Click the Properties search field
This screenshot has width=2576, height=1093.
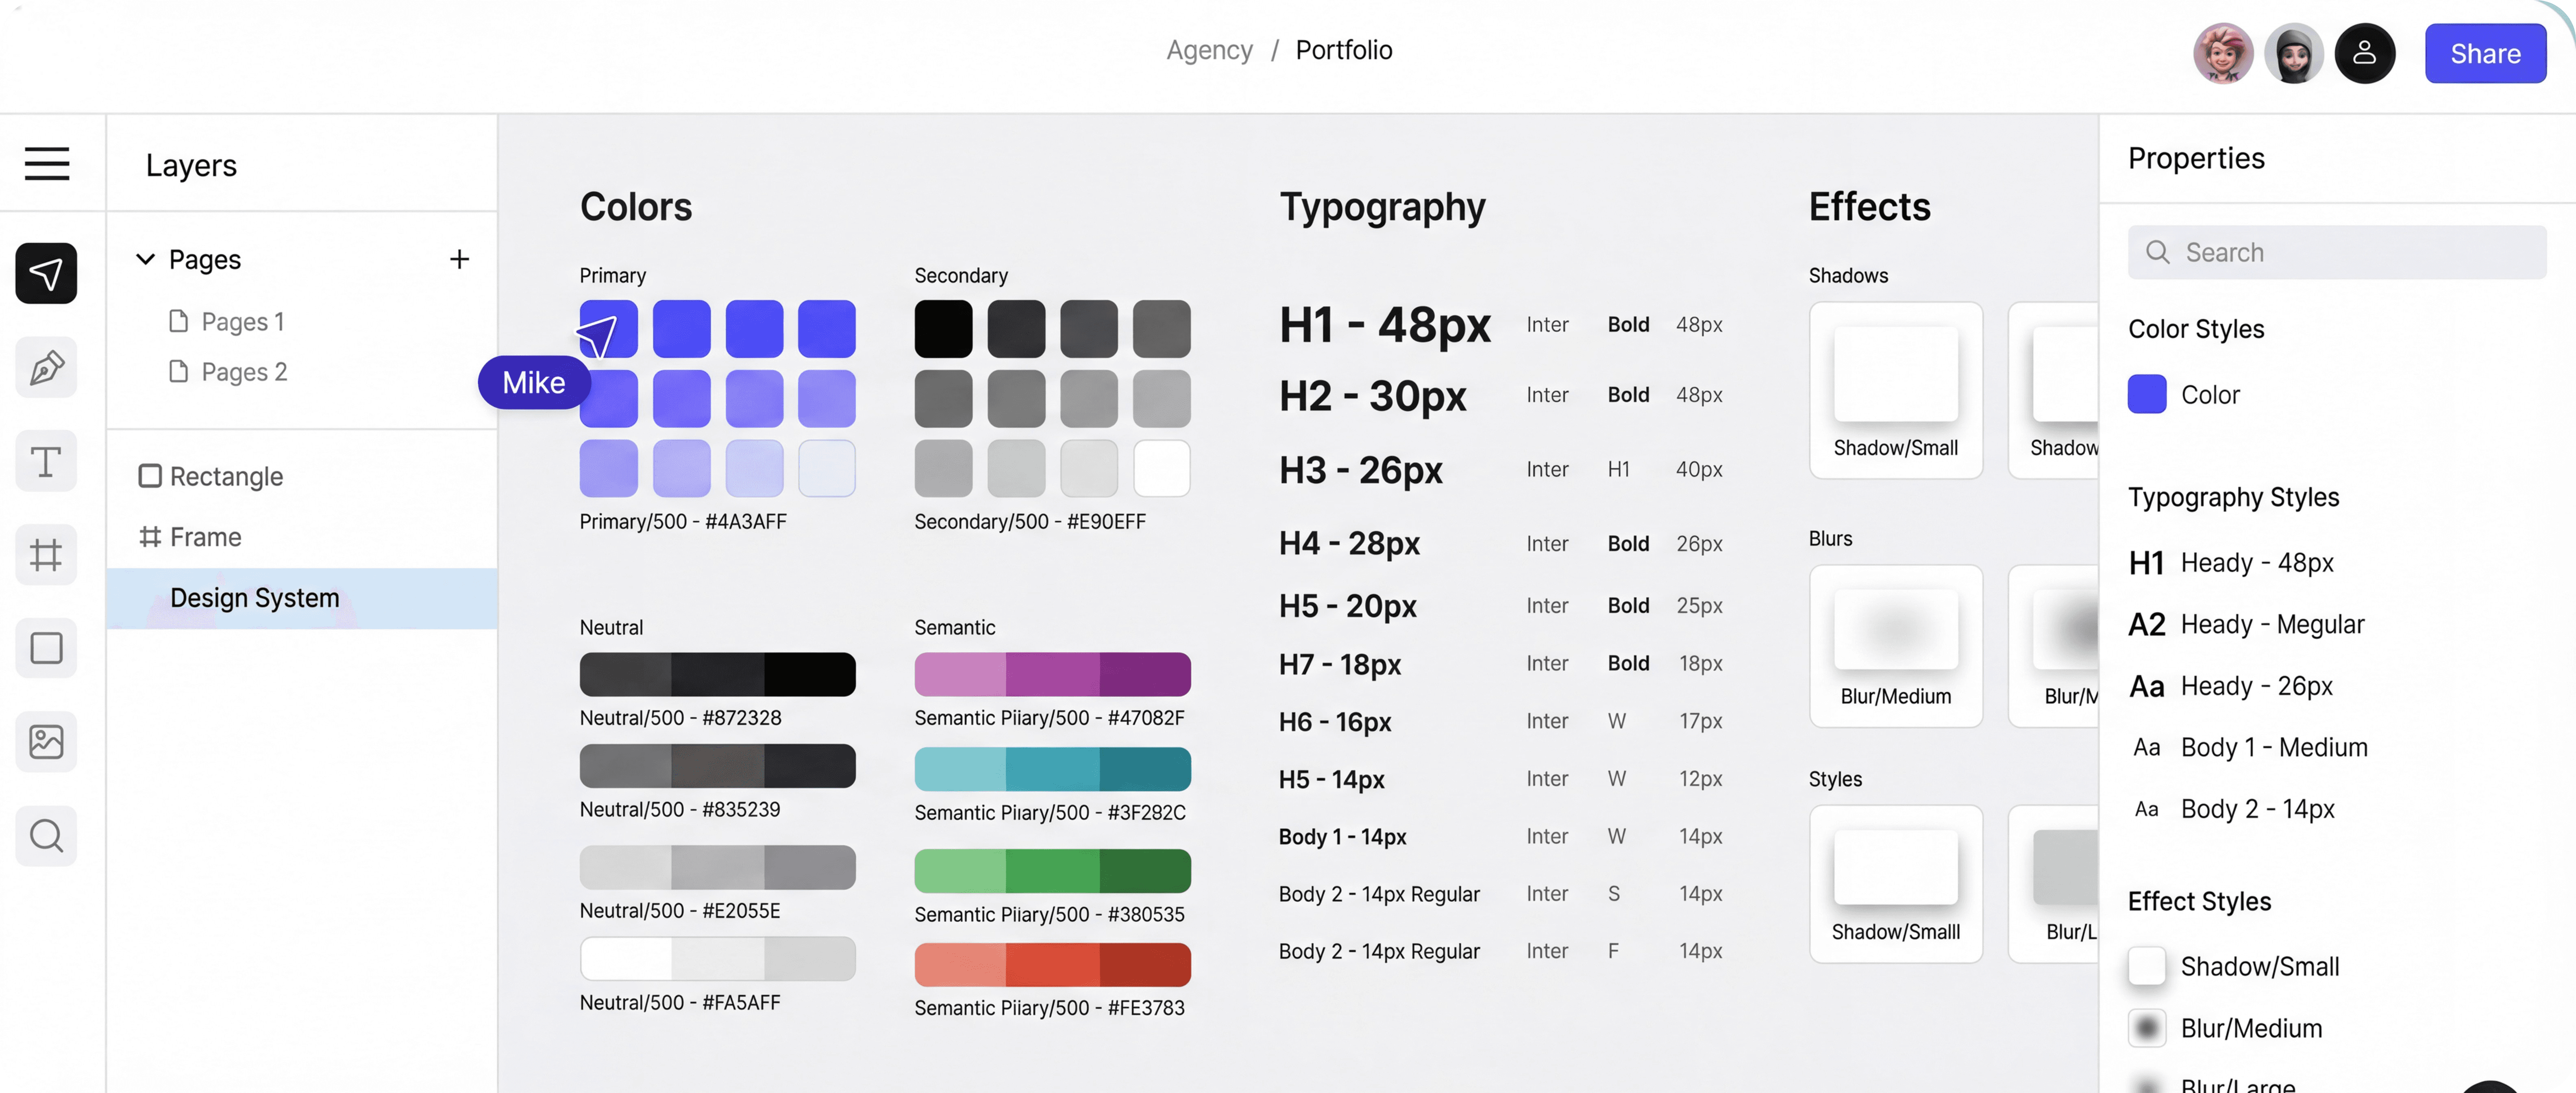(x=2336, y=252)
